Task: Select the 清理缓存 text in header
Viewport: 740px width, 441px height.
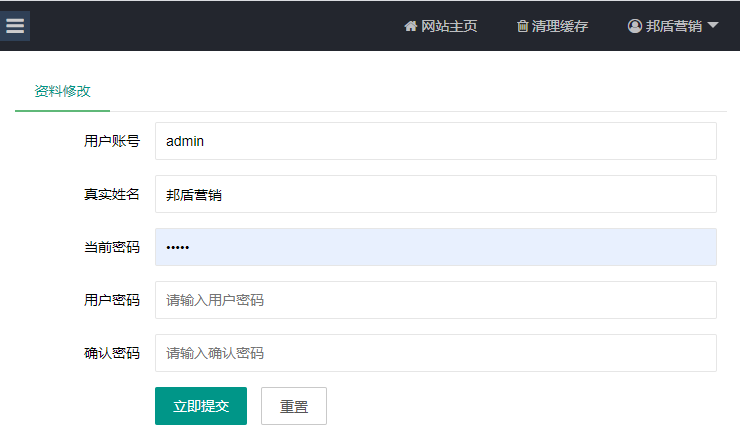Action: coord(560,26)
